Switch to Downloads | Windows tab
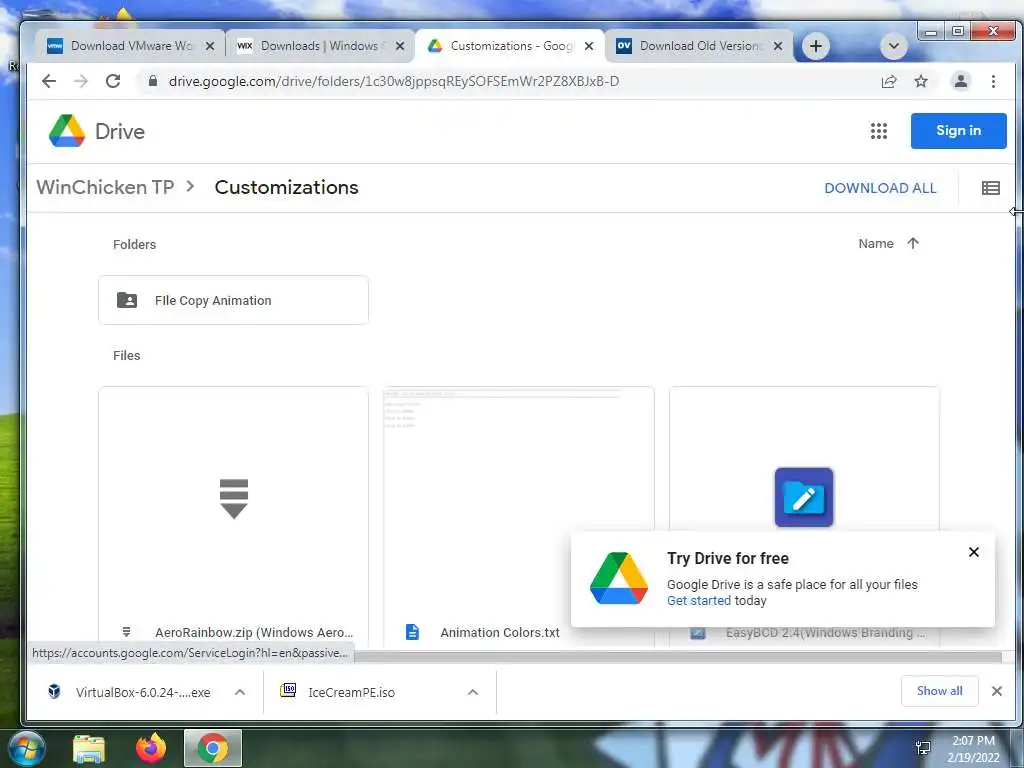Image resolution: width=1024 pixels, height=768 pixels. click(x=320, y=46)
